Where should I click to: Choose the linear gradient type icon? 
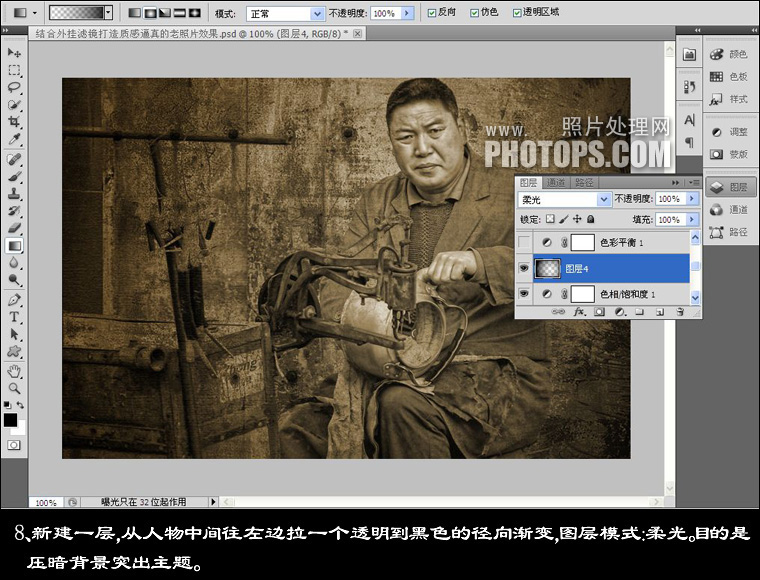(134, 13)
